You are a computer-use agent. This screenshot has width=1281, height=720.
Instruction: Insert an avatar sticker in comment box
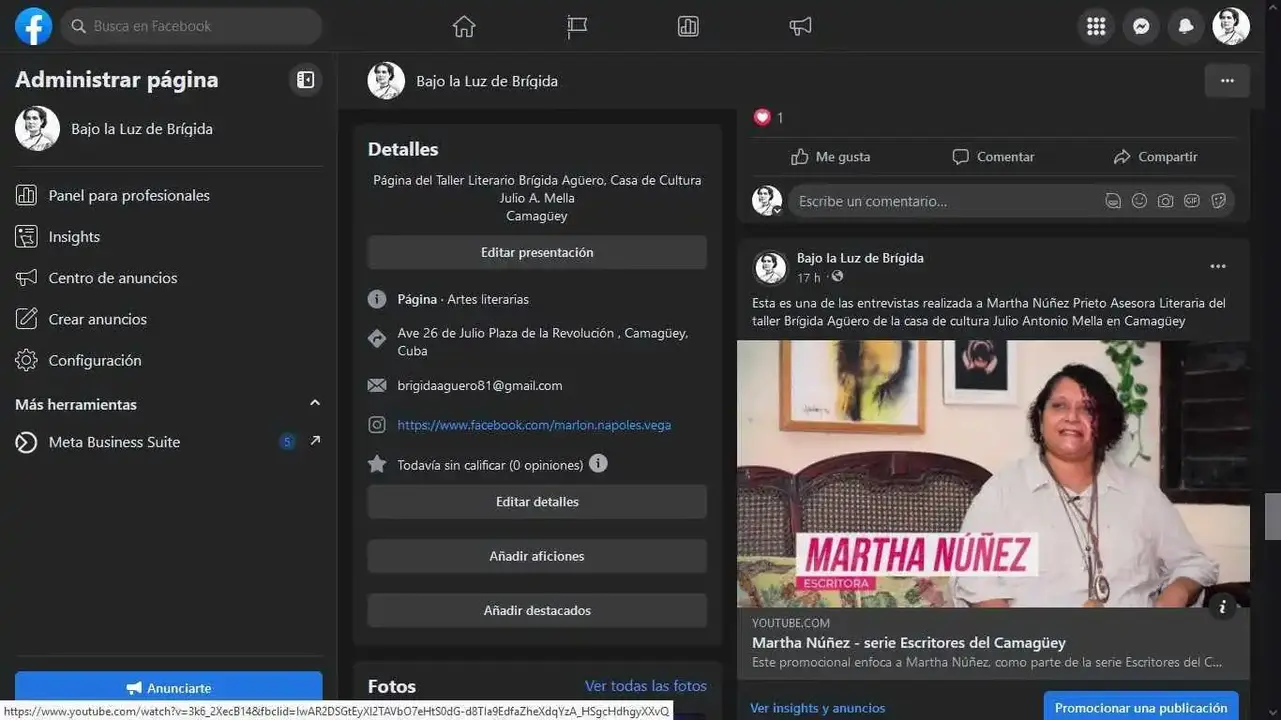point(1113,201)
